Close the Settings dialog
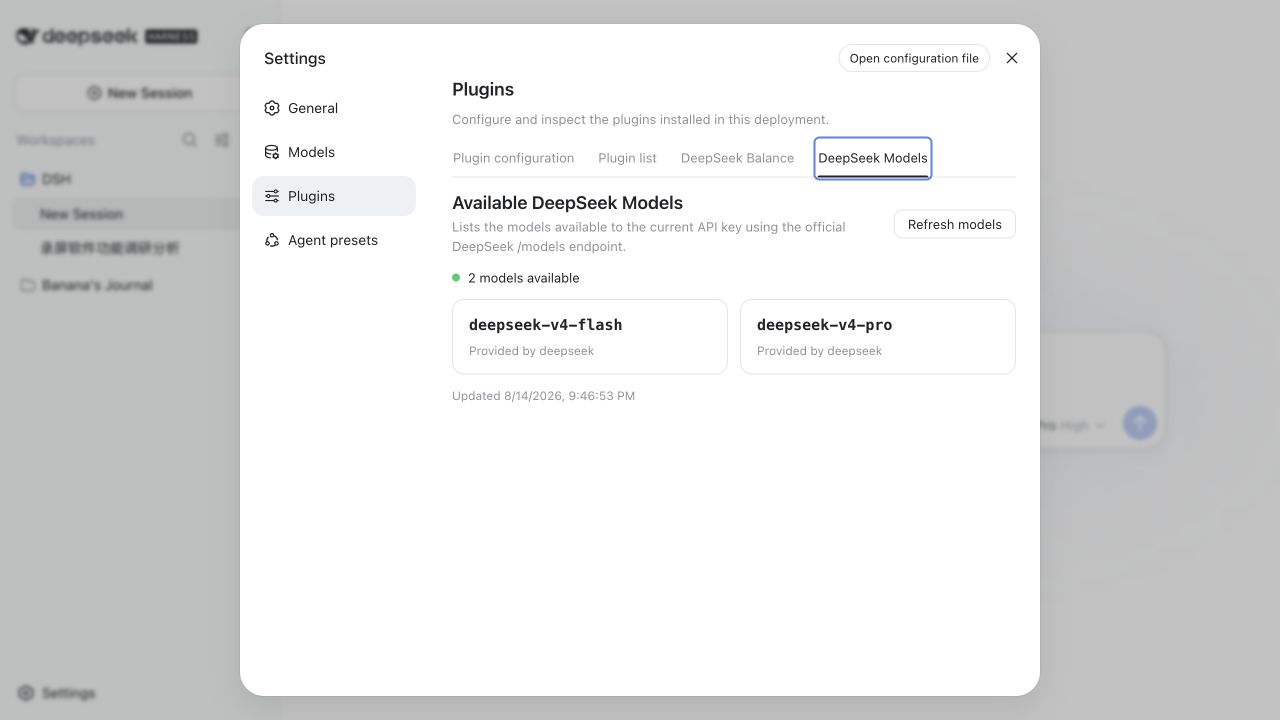The width and height of the screenshot is (1280, 720). 1012,58
